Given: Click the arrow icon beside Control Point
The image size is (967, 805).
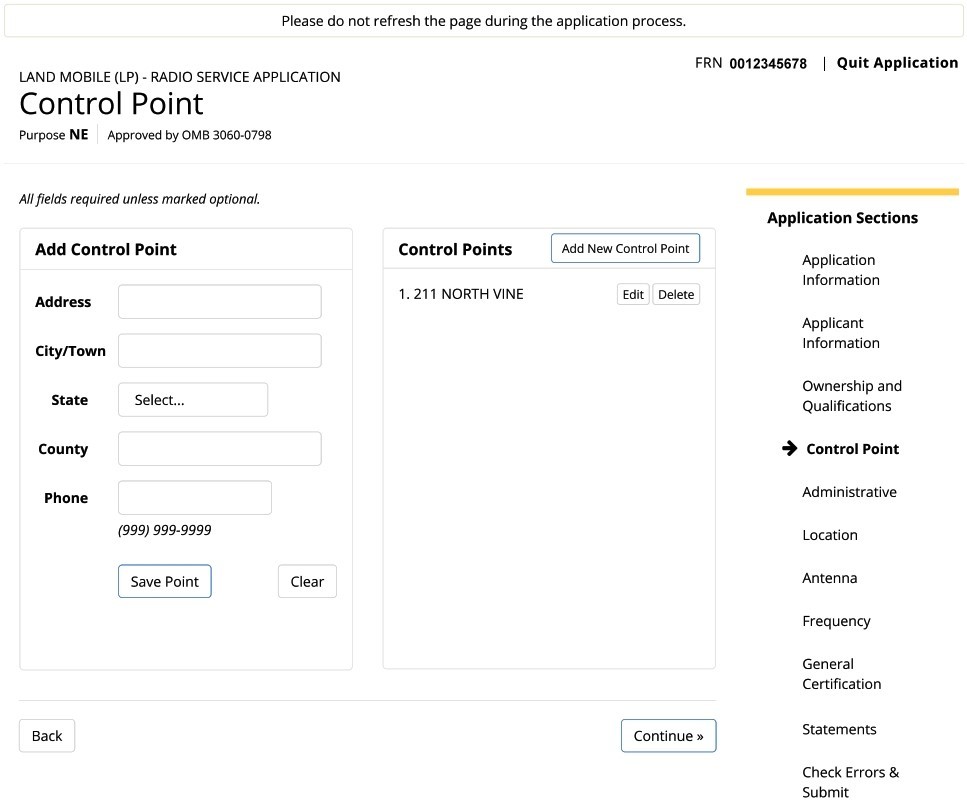Looking at the screenshot, I should click(789, 448).
